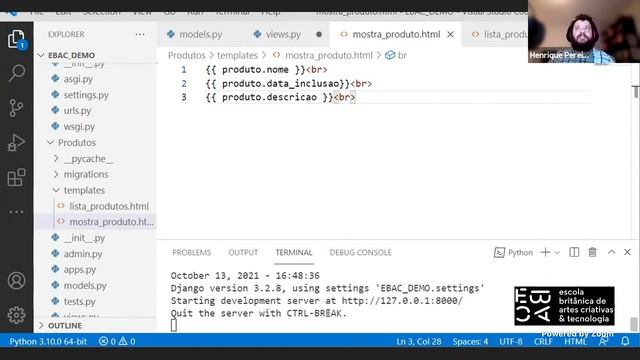640x360 pixels.
Task: Change line endings via CRLF entry
Action: coord(543,341)
